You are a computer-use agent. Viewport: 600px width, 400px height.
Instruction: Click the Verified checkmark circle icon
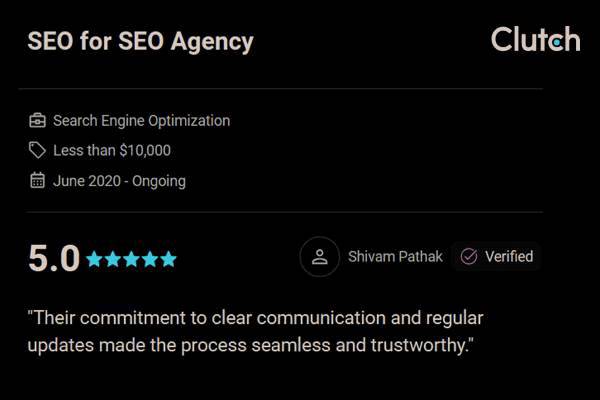[469, 257]
